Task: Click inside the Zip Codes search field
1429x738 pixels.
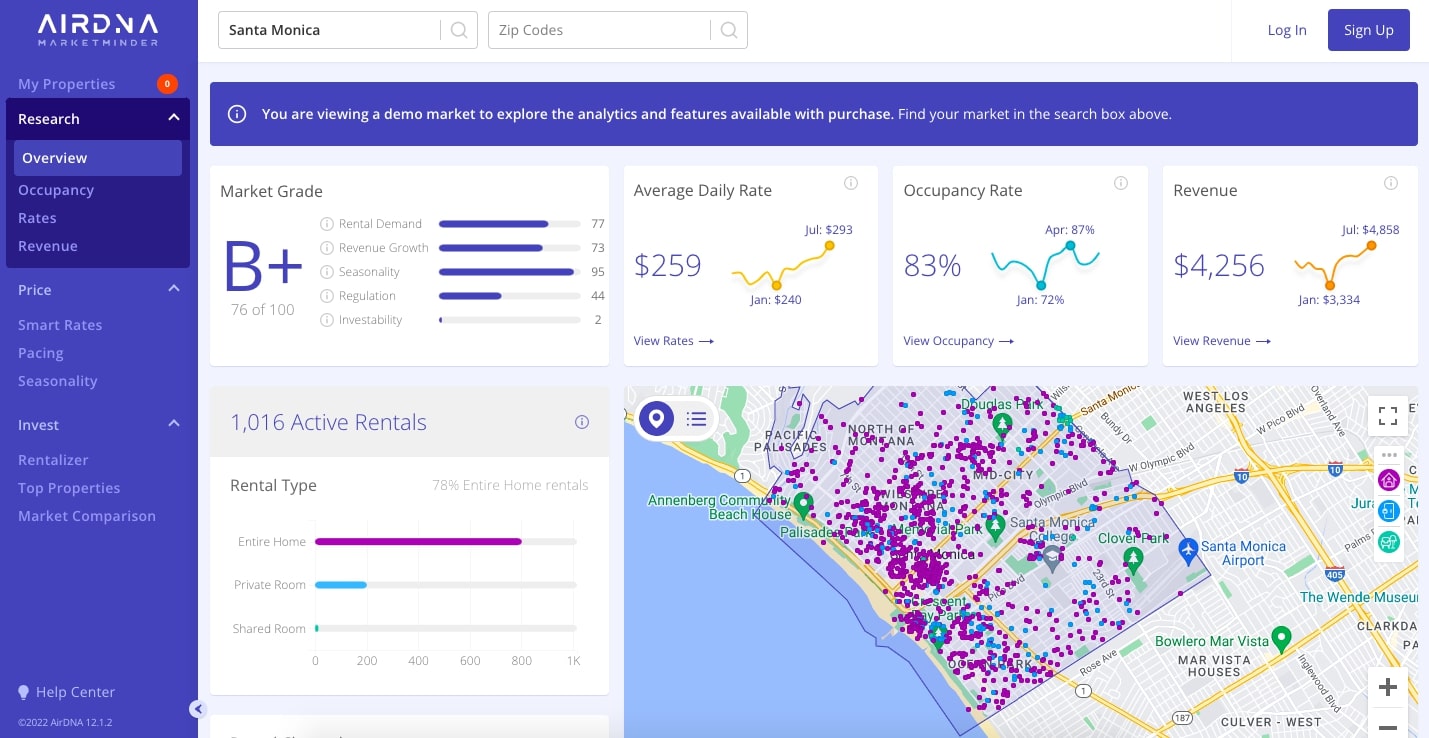Action: (600, 30)
